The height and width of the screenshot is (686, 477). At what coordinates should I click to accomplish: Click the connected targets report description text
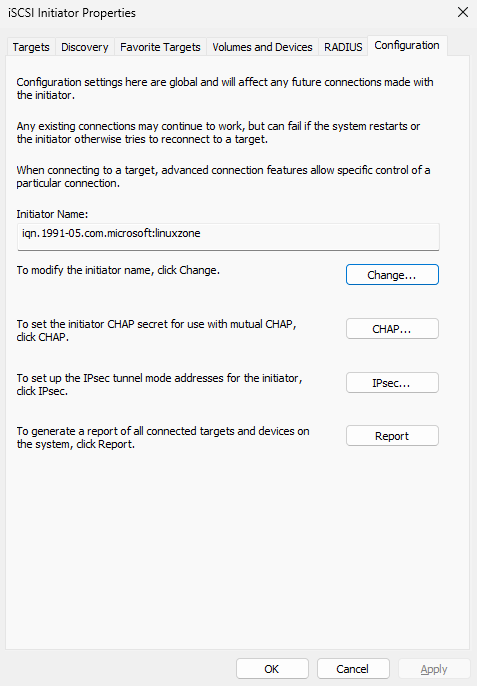[163, 438]
